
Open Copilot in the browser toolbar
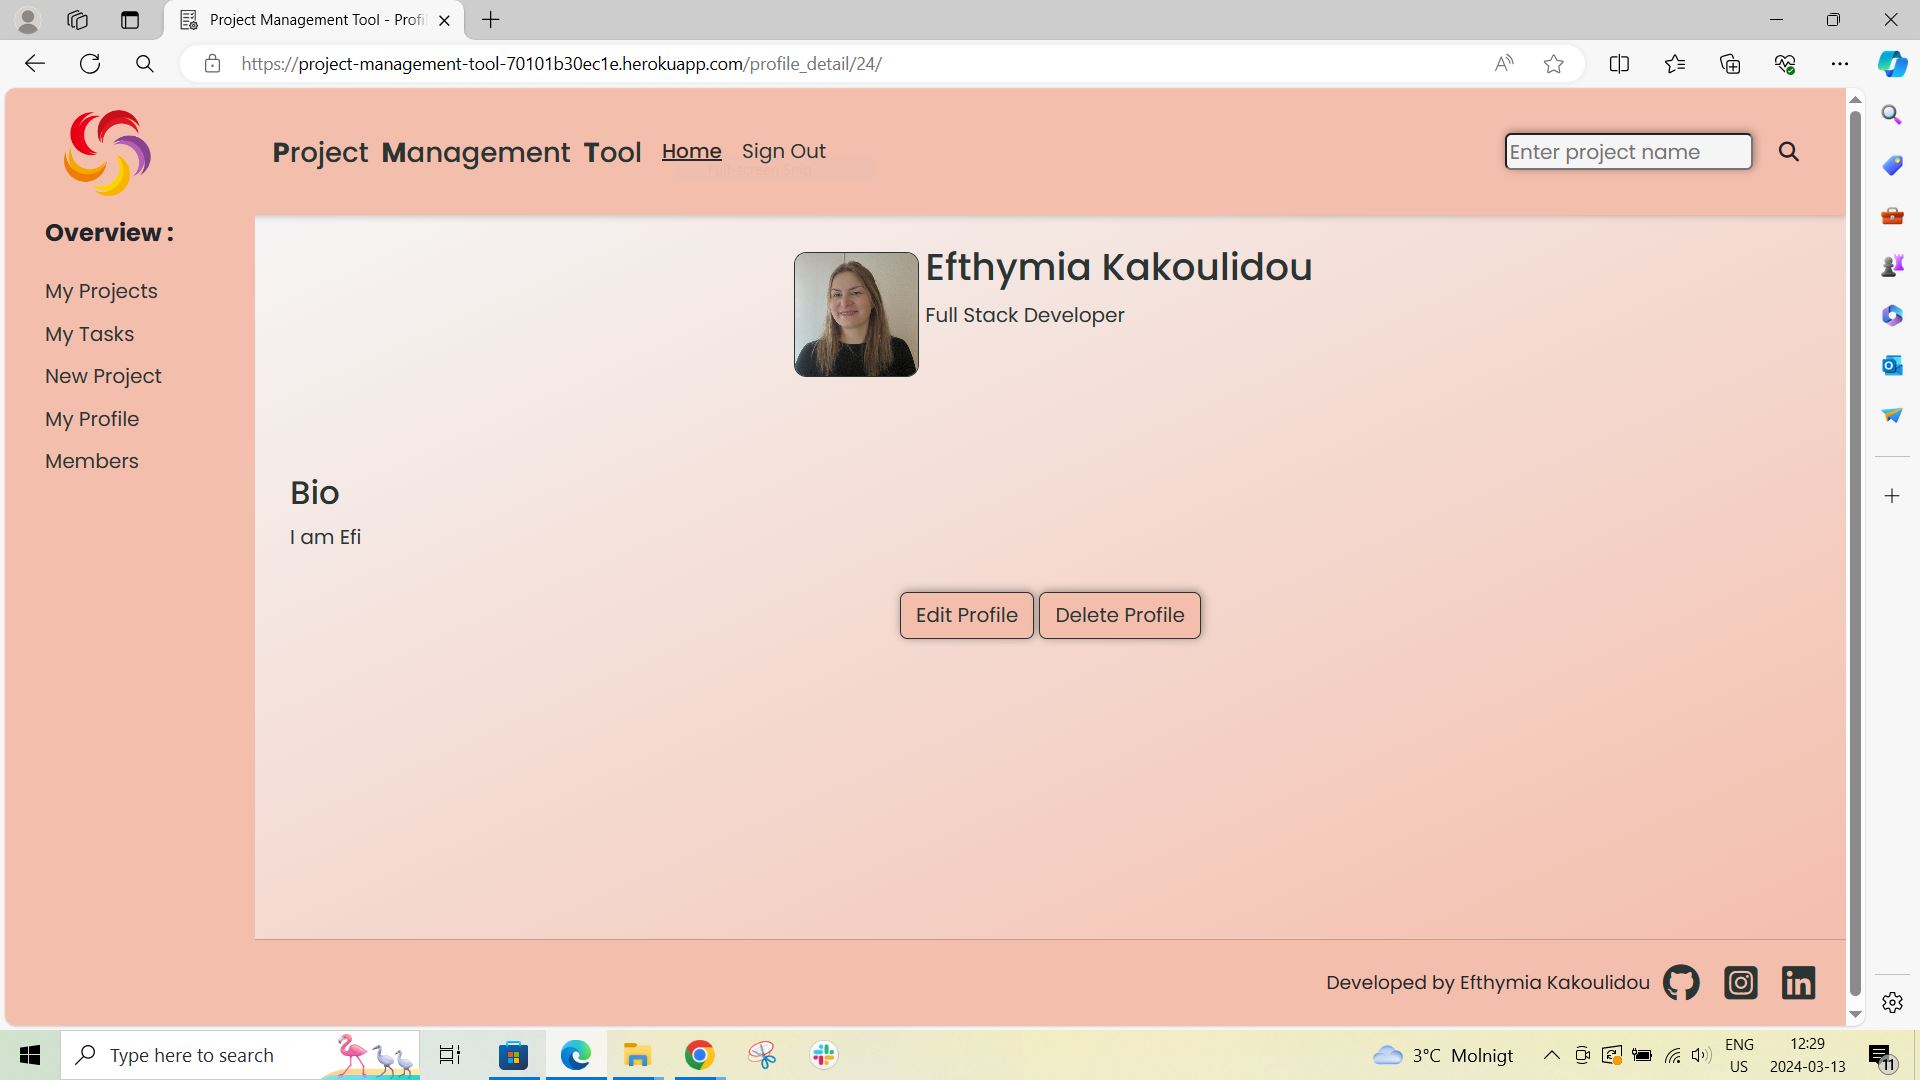pos(1891,63)
